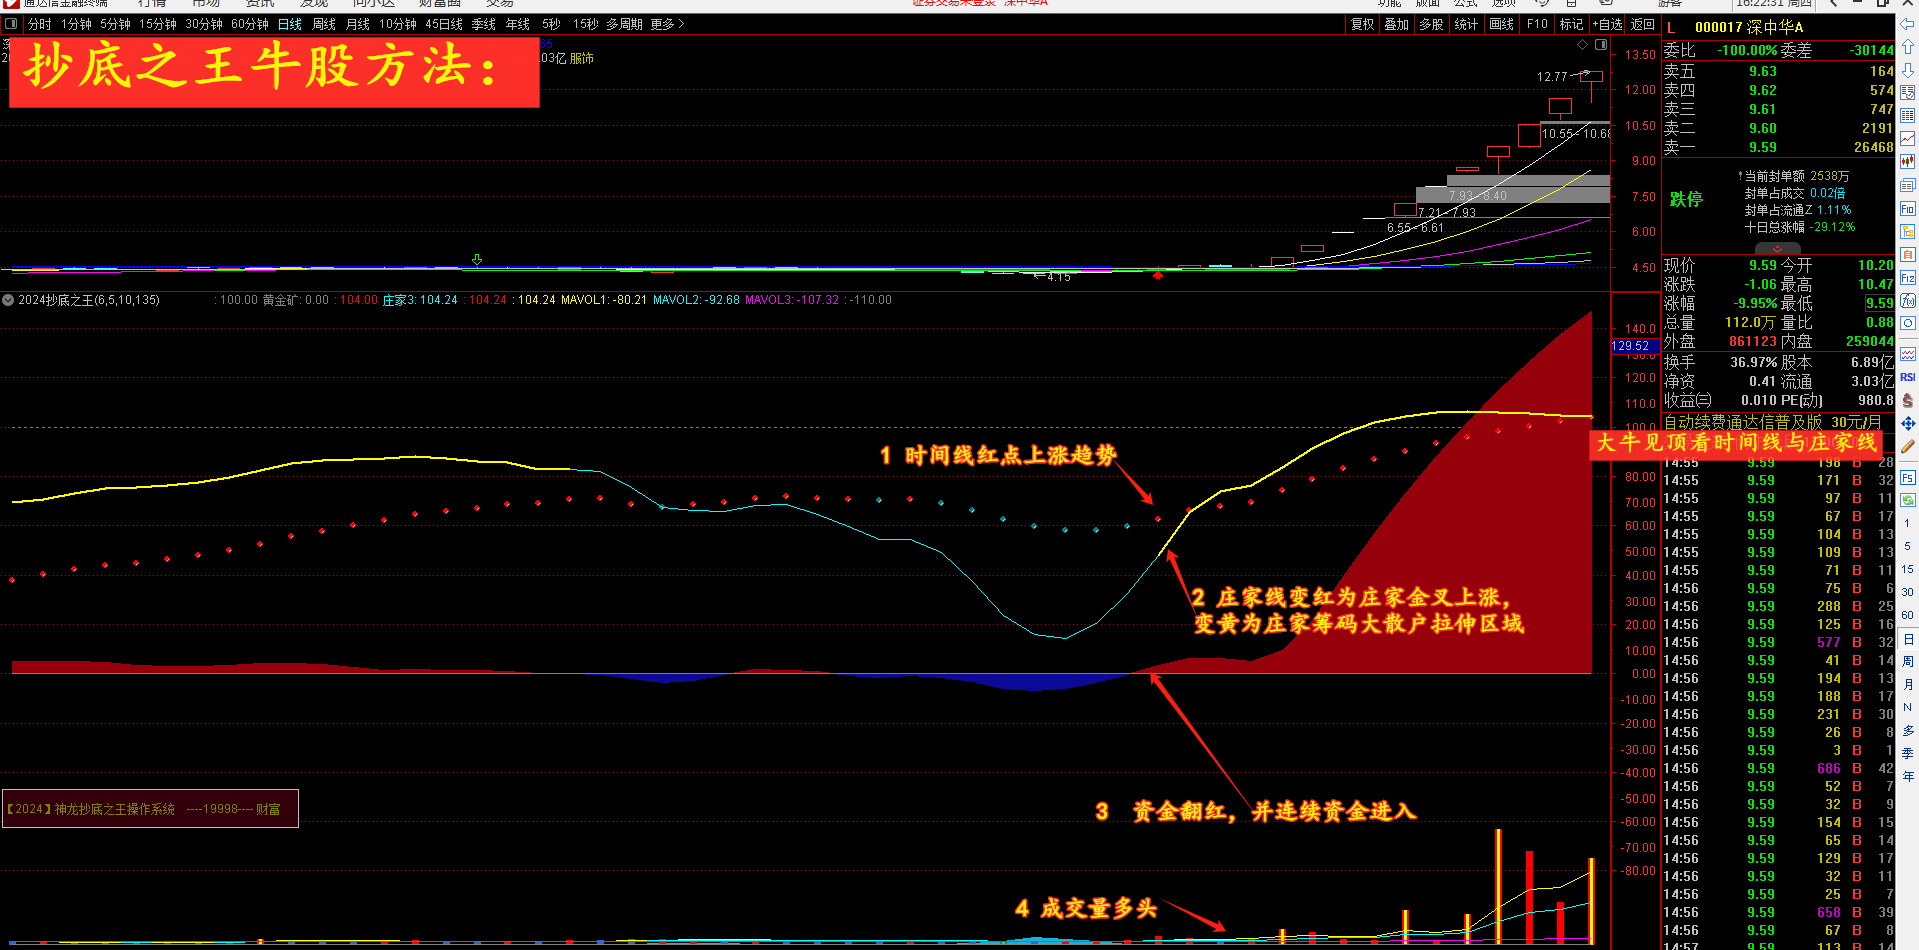Click the blue up arrow sidebar icon
Viewport: 1919px width, 950px height.
(x=1908, y=47)
